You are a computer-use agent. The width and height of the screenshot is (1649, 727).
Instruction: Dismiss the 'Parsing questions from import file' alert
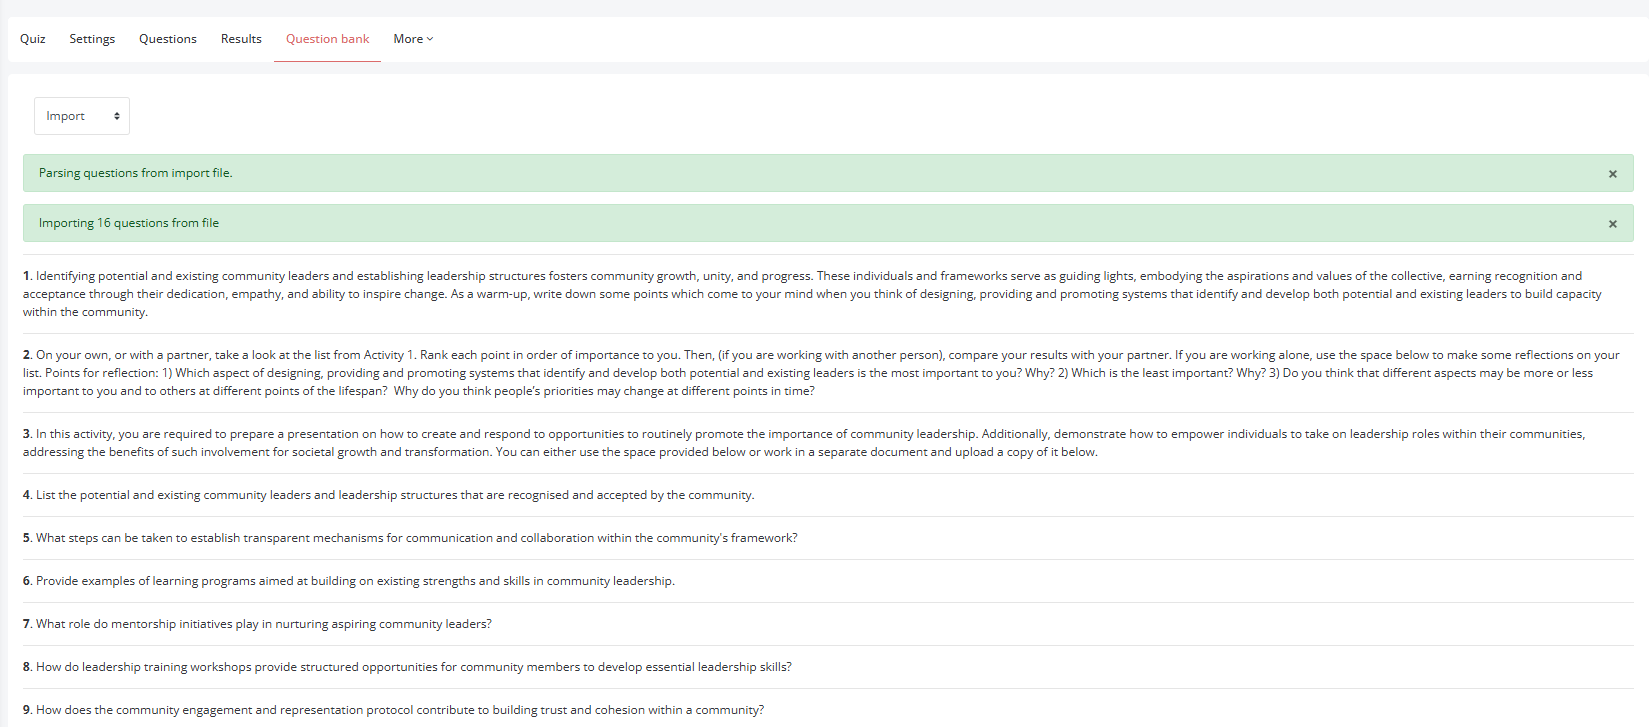click(1612, 174)
